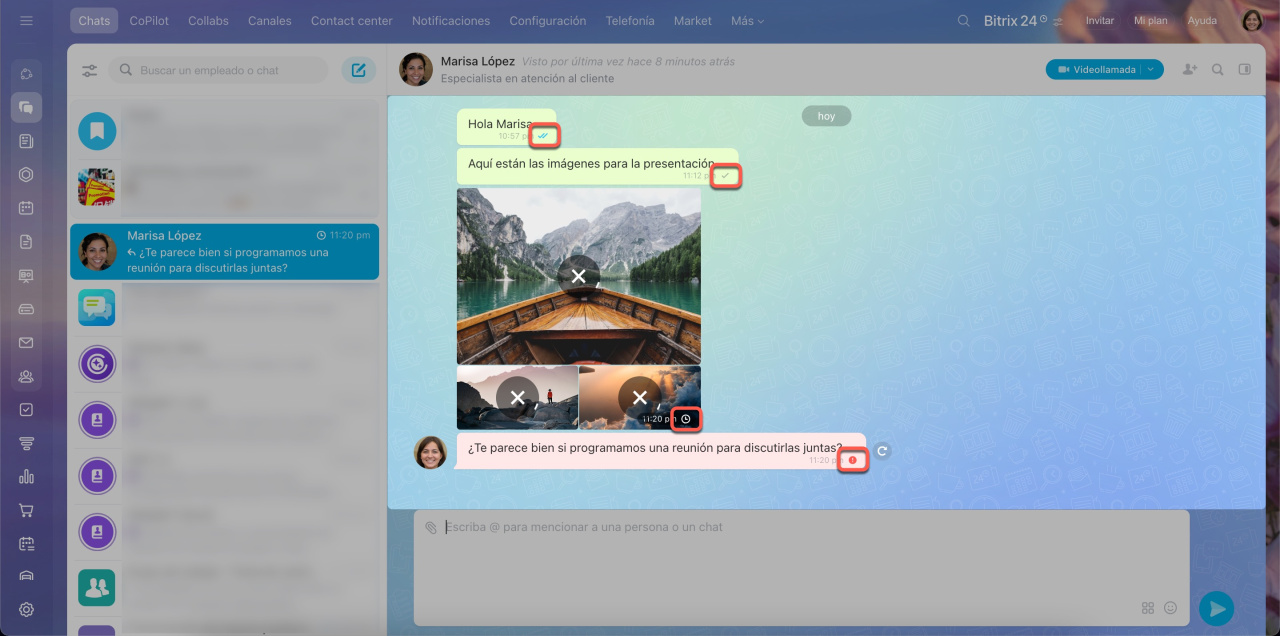
Task: Open the Collabs tab
Action: pyautogui.click(x=208, y=20)
